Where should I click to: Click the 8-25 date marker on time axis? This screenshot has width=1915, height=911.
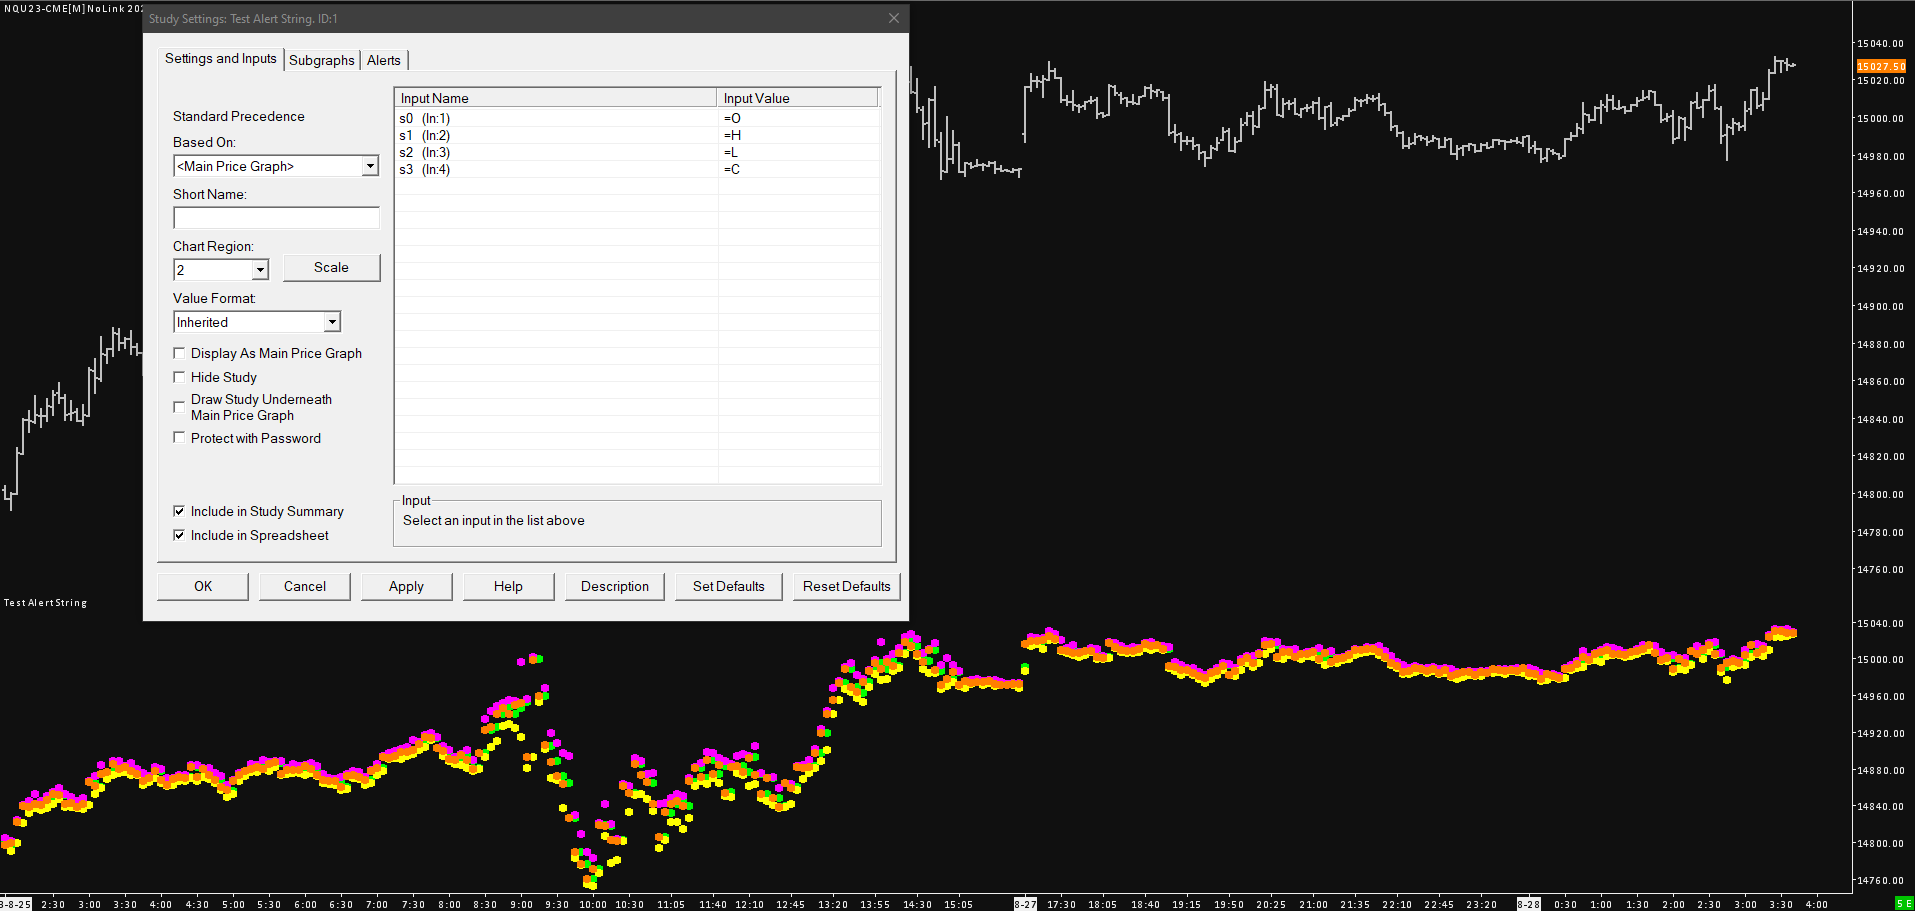coord(16,904)
